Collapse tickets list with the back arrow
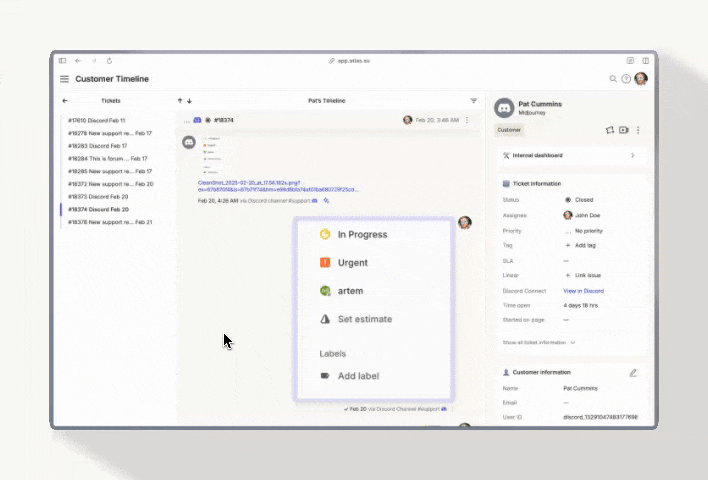708x480 pixels. (x=65, y=101)
